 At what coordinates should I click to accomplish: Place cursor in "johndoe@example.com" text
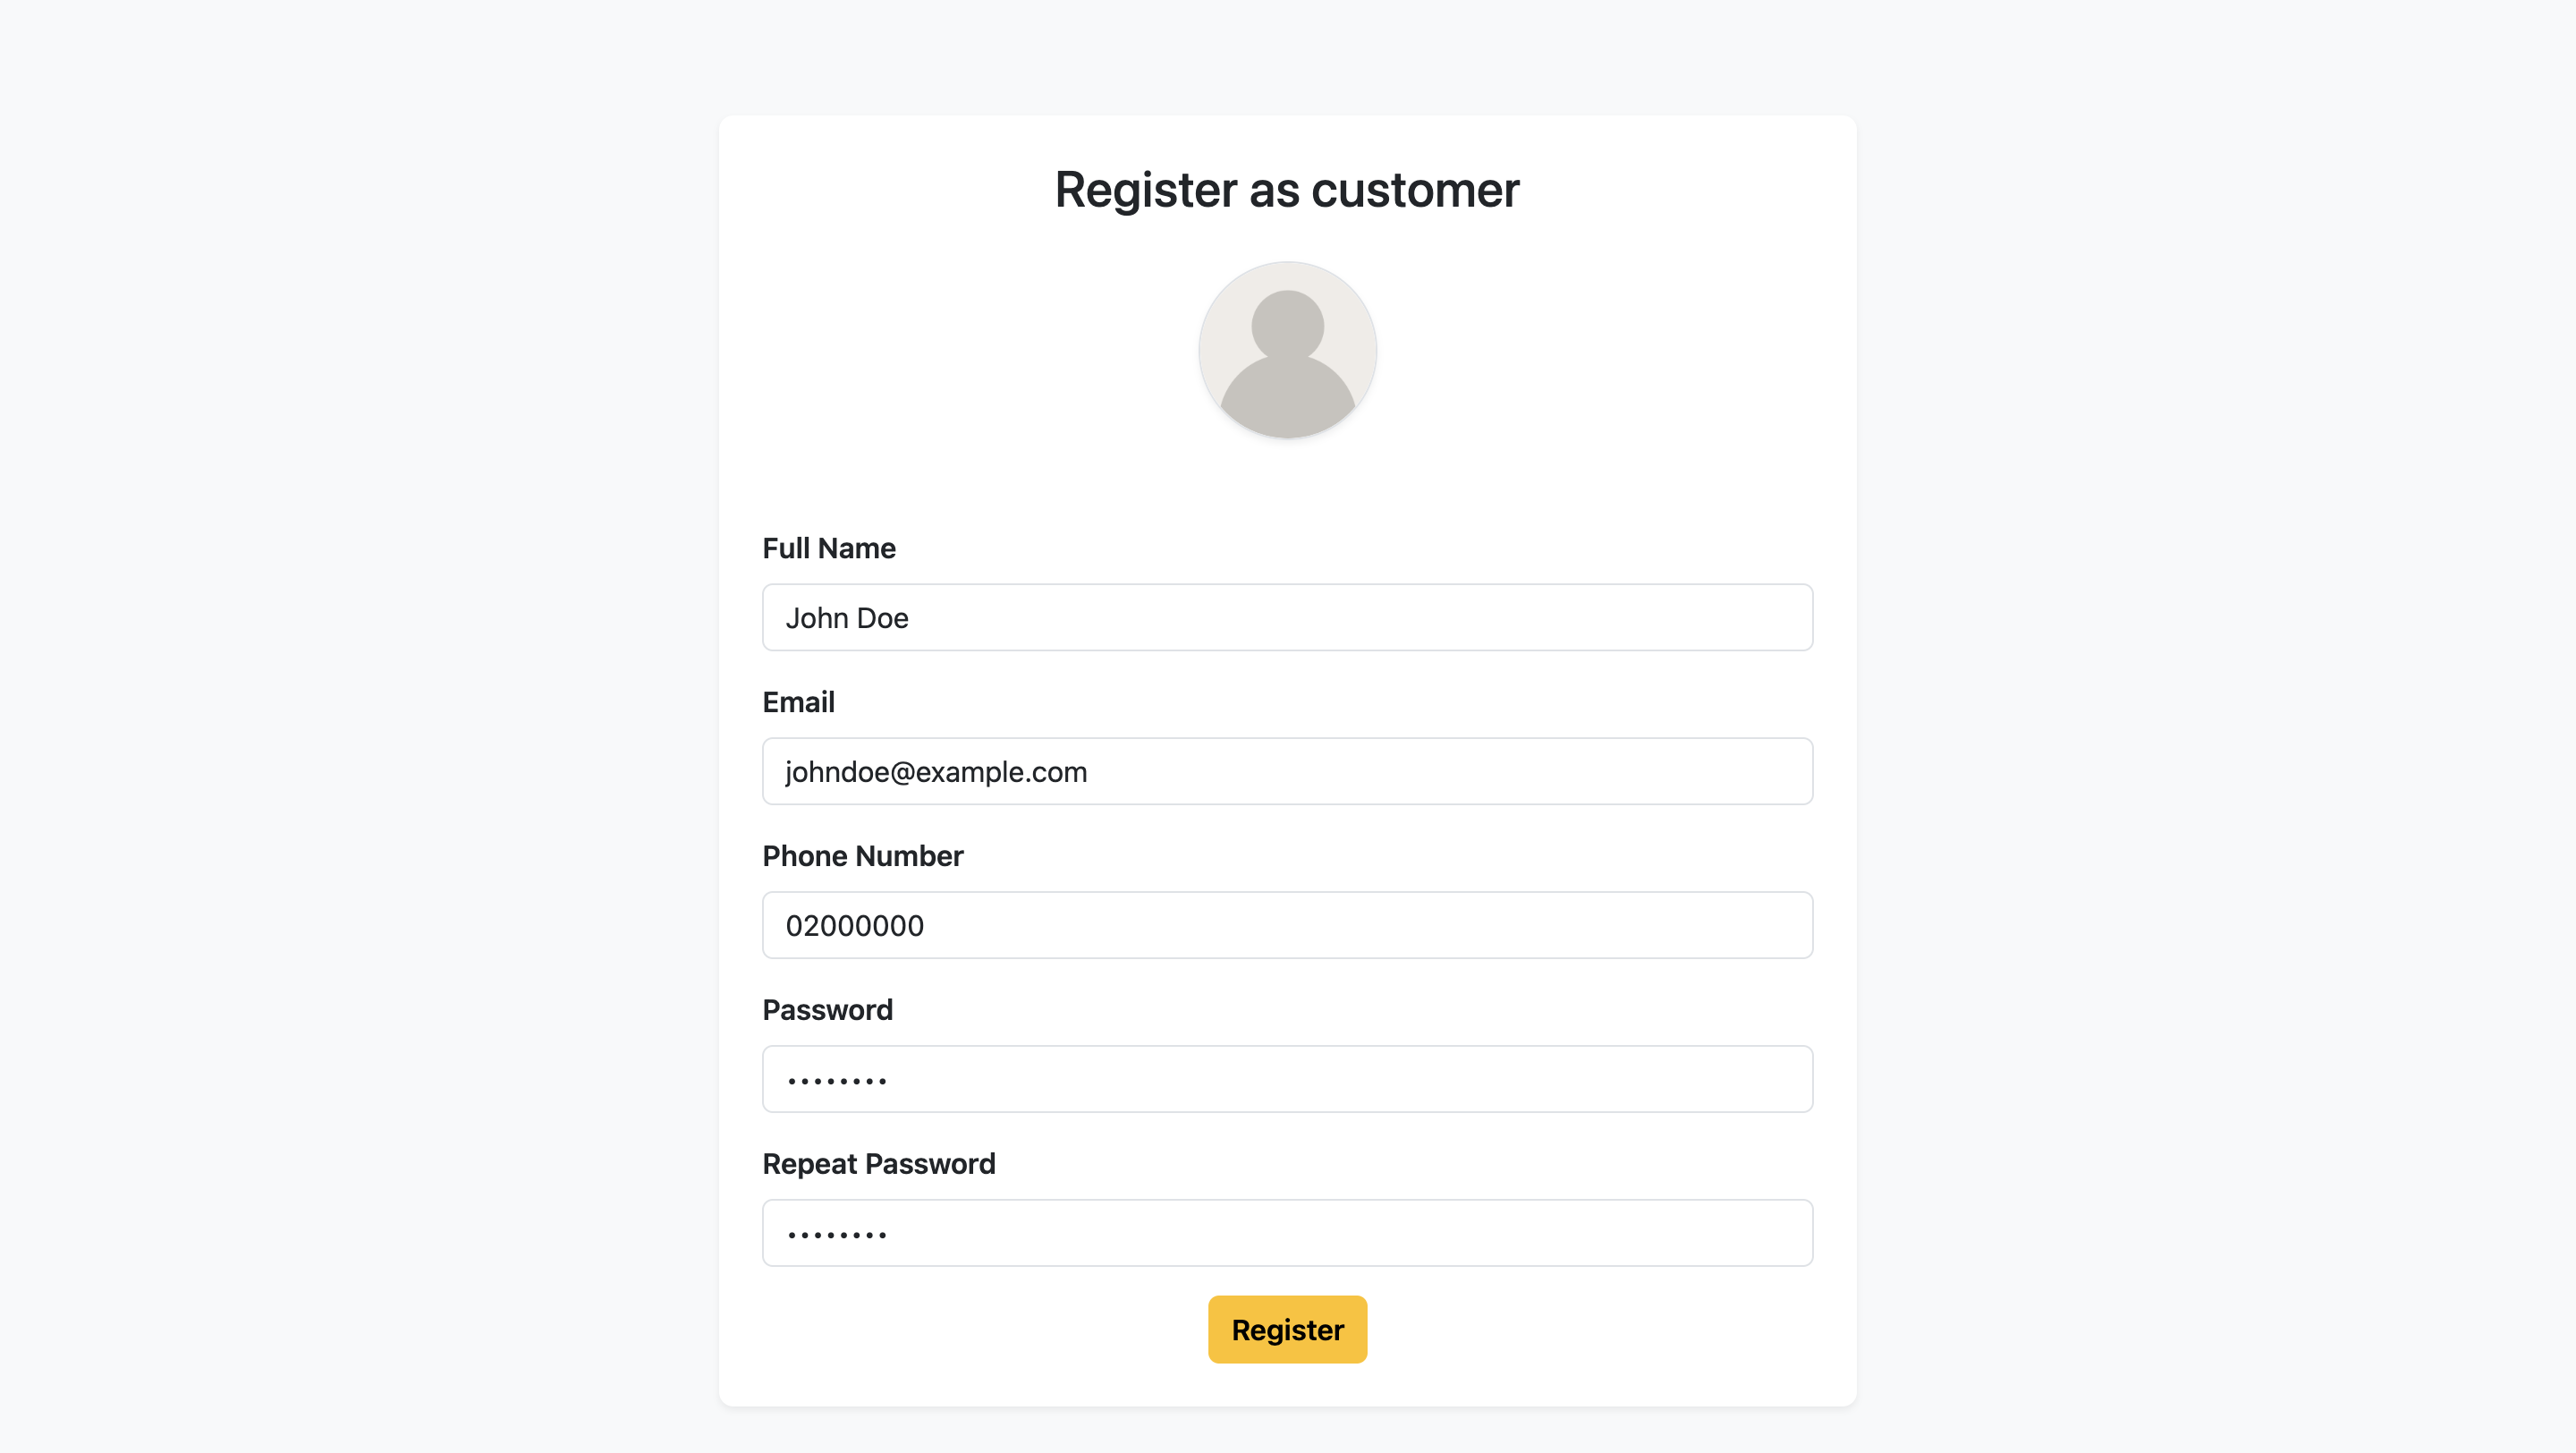point(936,772)
